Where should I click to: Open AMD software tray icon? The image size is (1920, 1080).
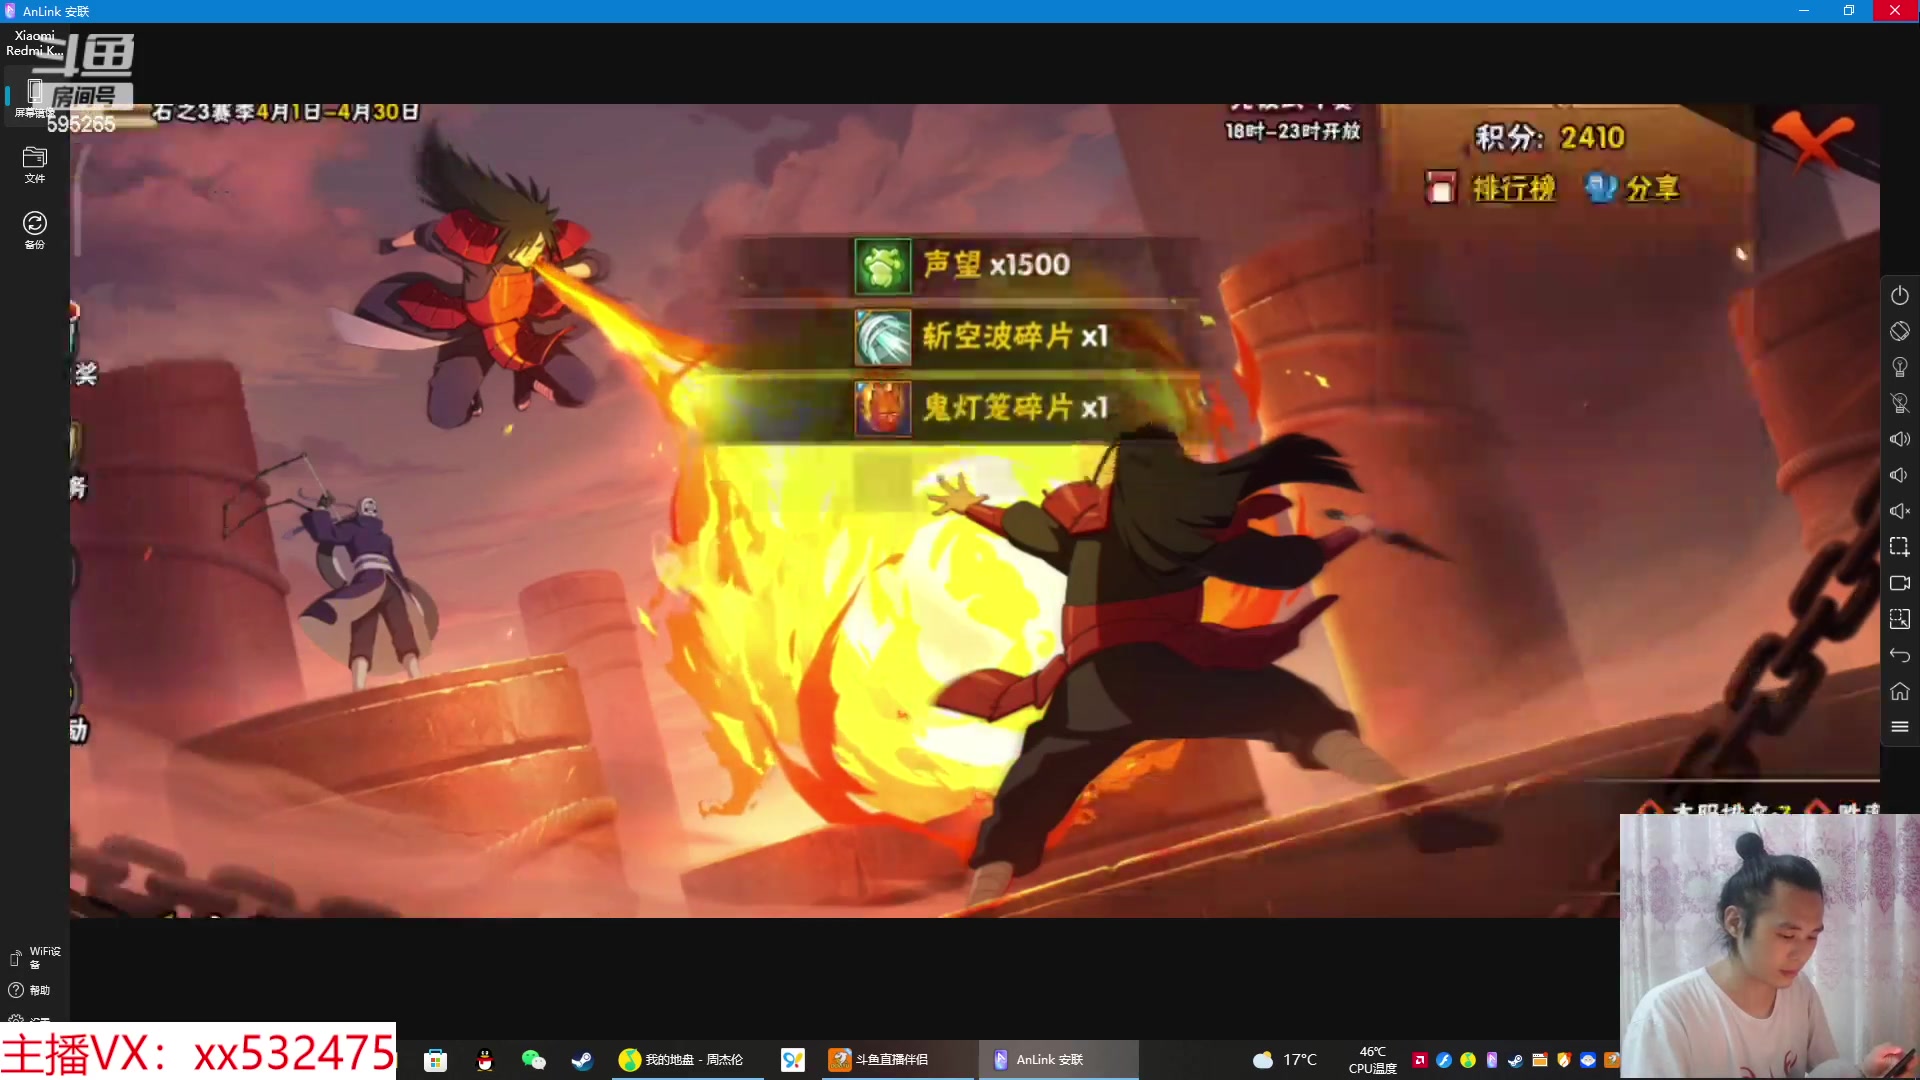(x=1419, y=1060)
